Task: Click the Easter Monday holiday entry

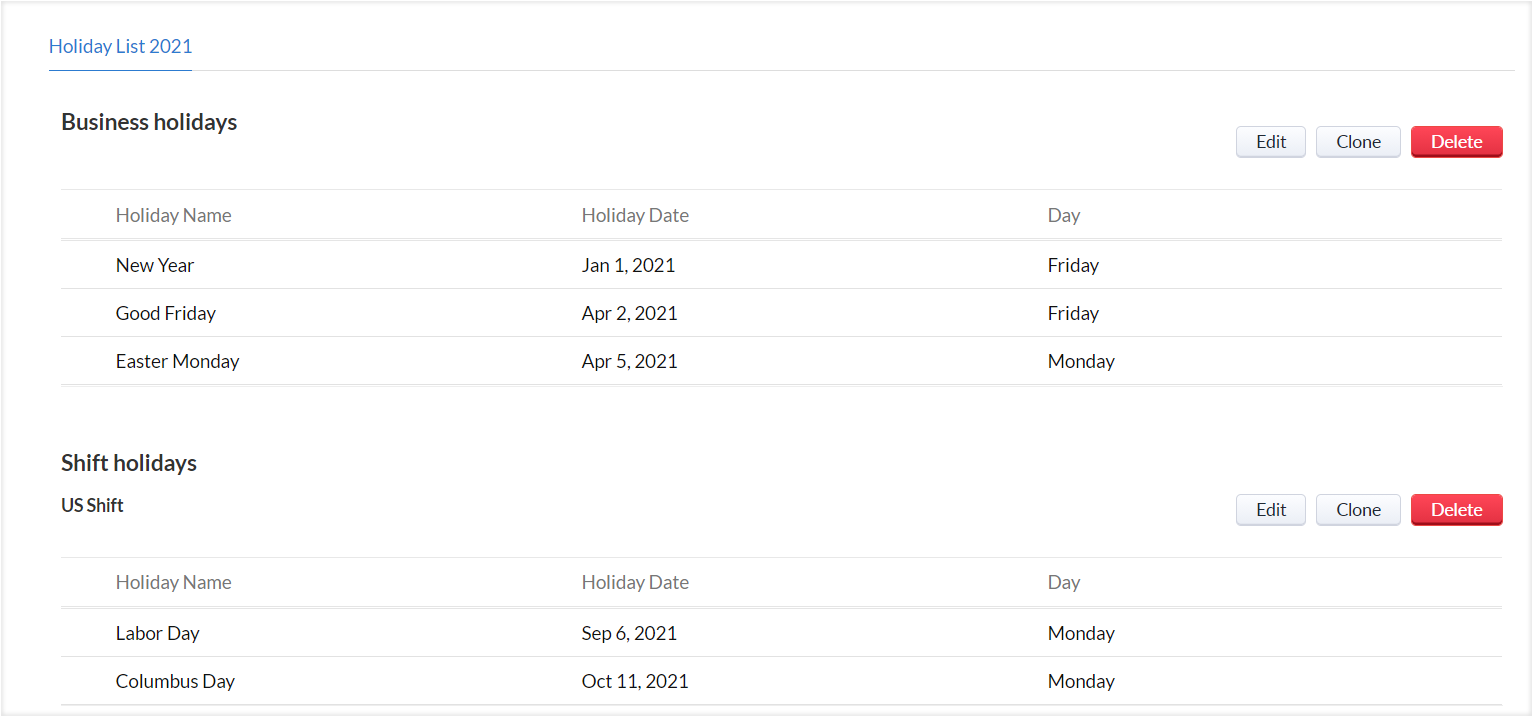Action: 177,361
